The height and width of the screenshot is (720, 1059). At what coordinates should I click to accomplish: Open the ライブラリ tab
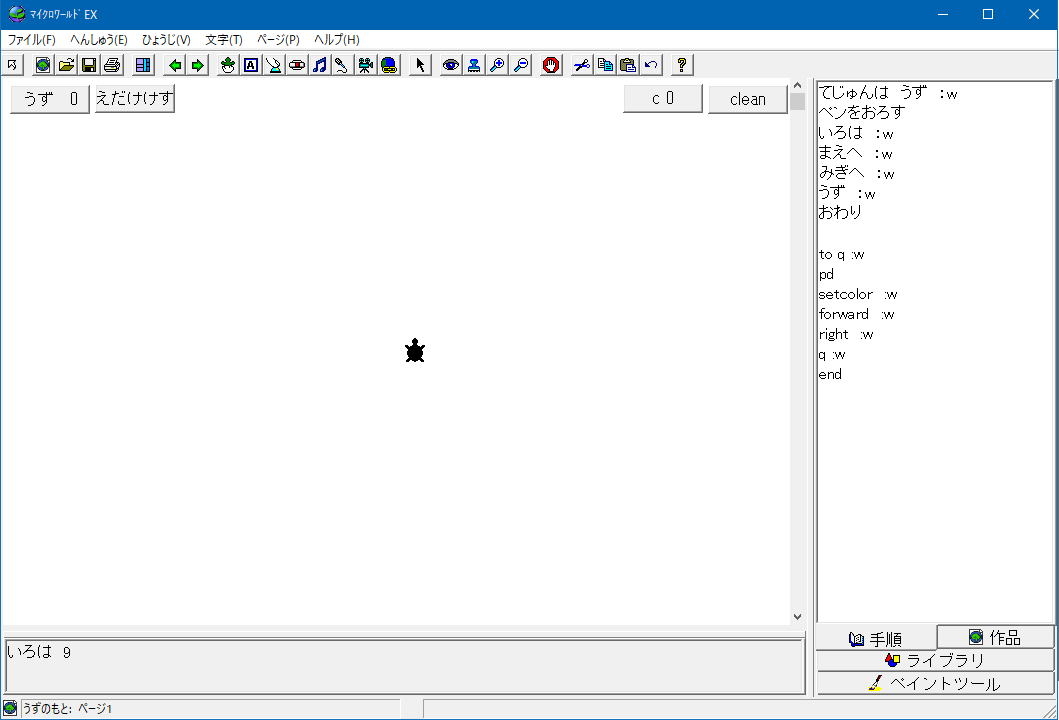(x=935, y=660)
